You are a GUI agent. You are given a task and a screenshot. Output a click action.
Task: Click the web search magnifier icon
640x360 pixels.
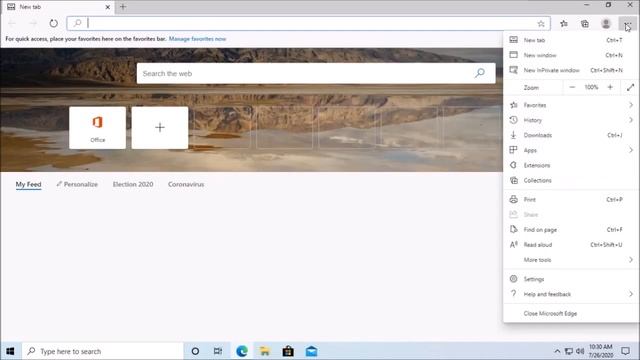(480, 73)
